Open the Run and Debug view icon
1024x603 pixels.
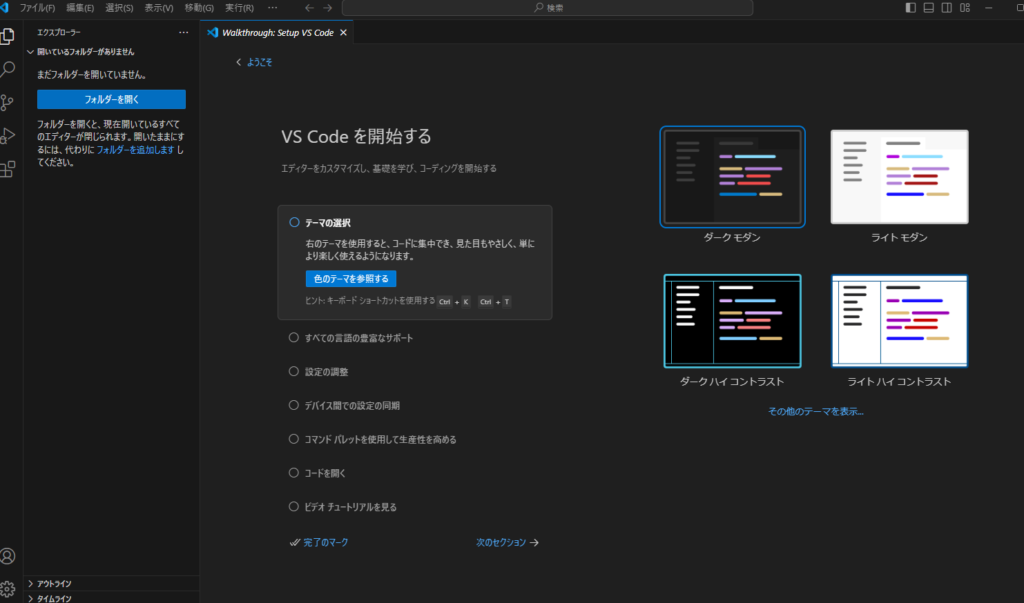pyautogui.click(x=8, y=135)
